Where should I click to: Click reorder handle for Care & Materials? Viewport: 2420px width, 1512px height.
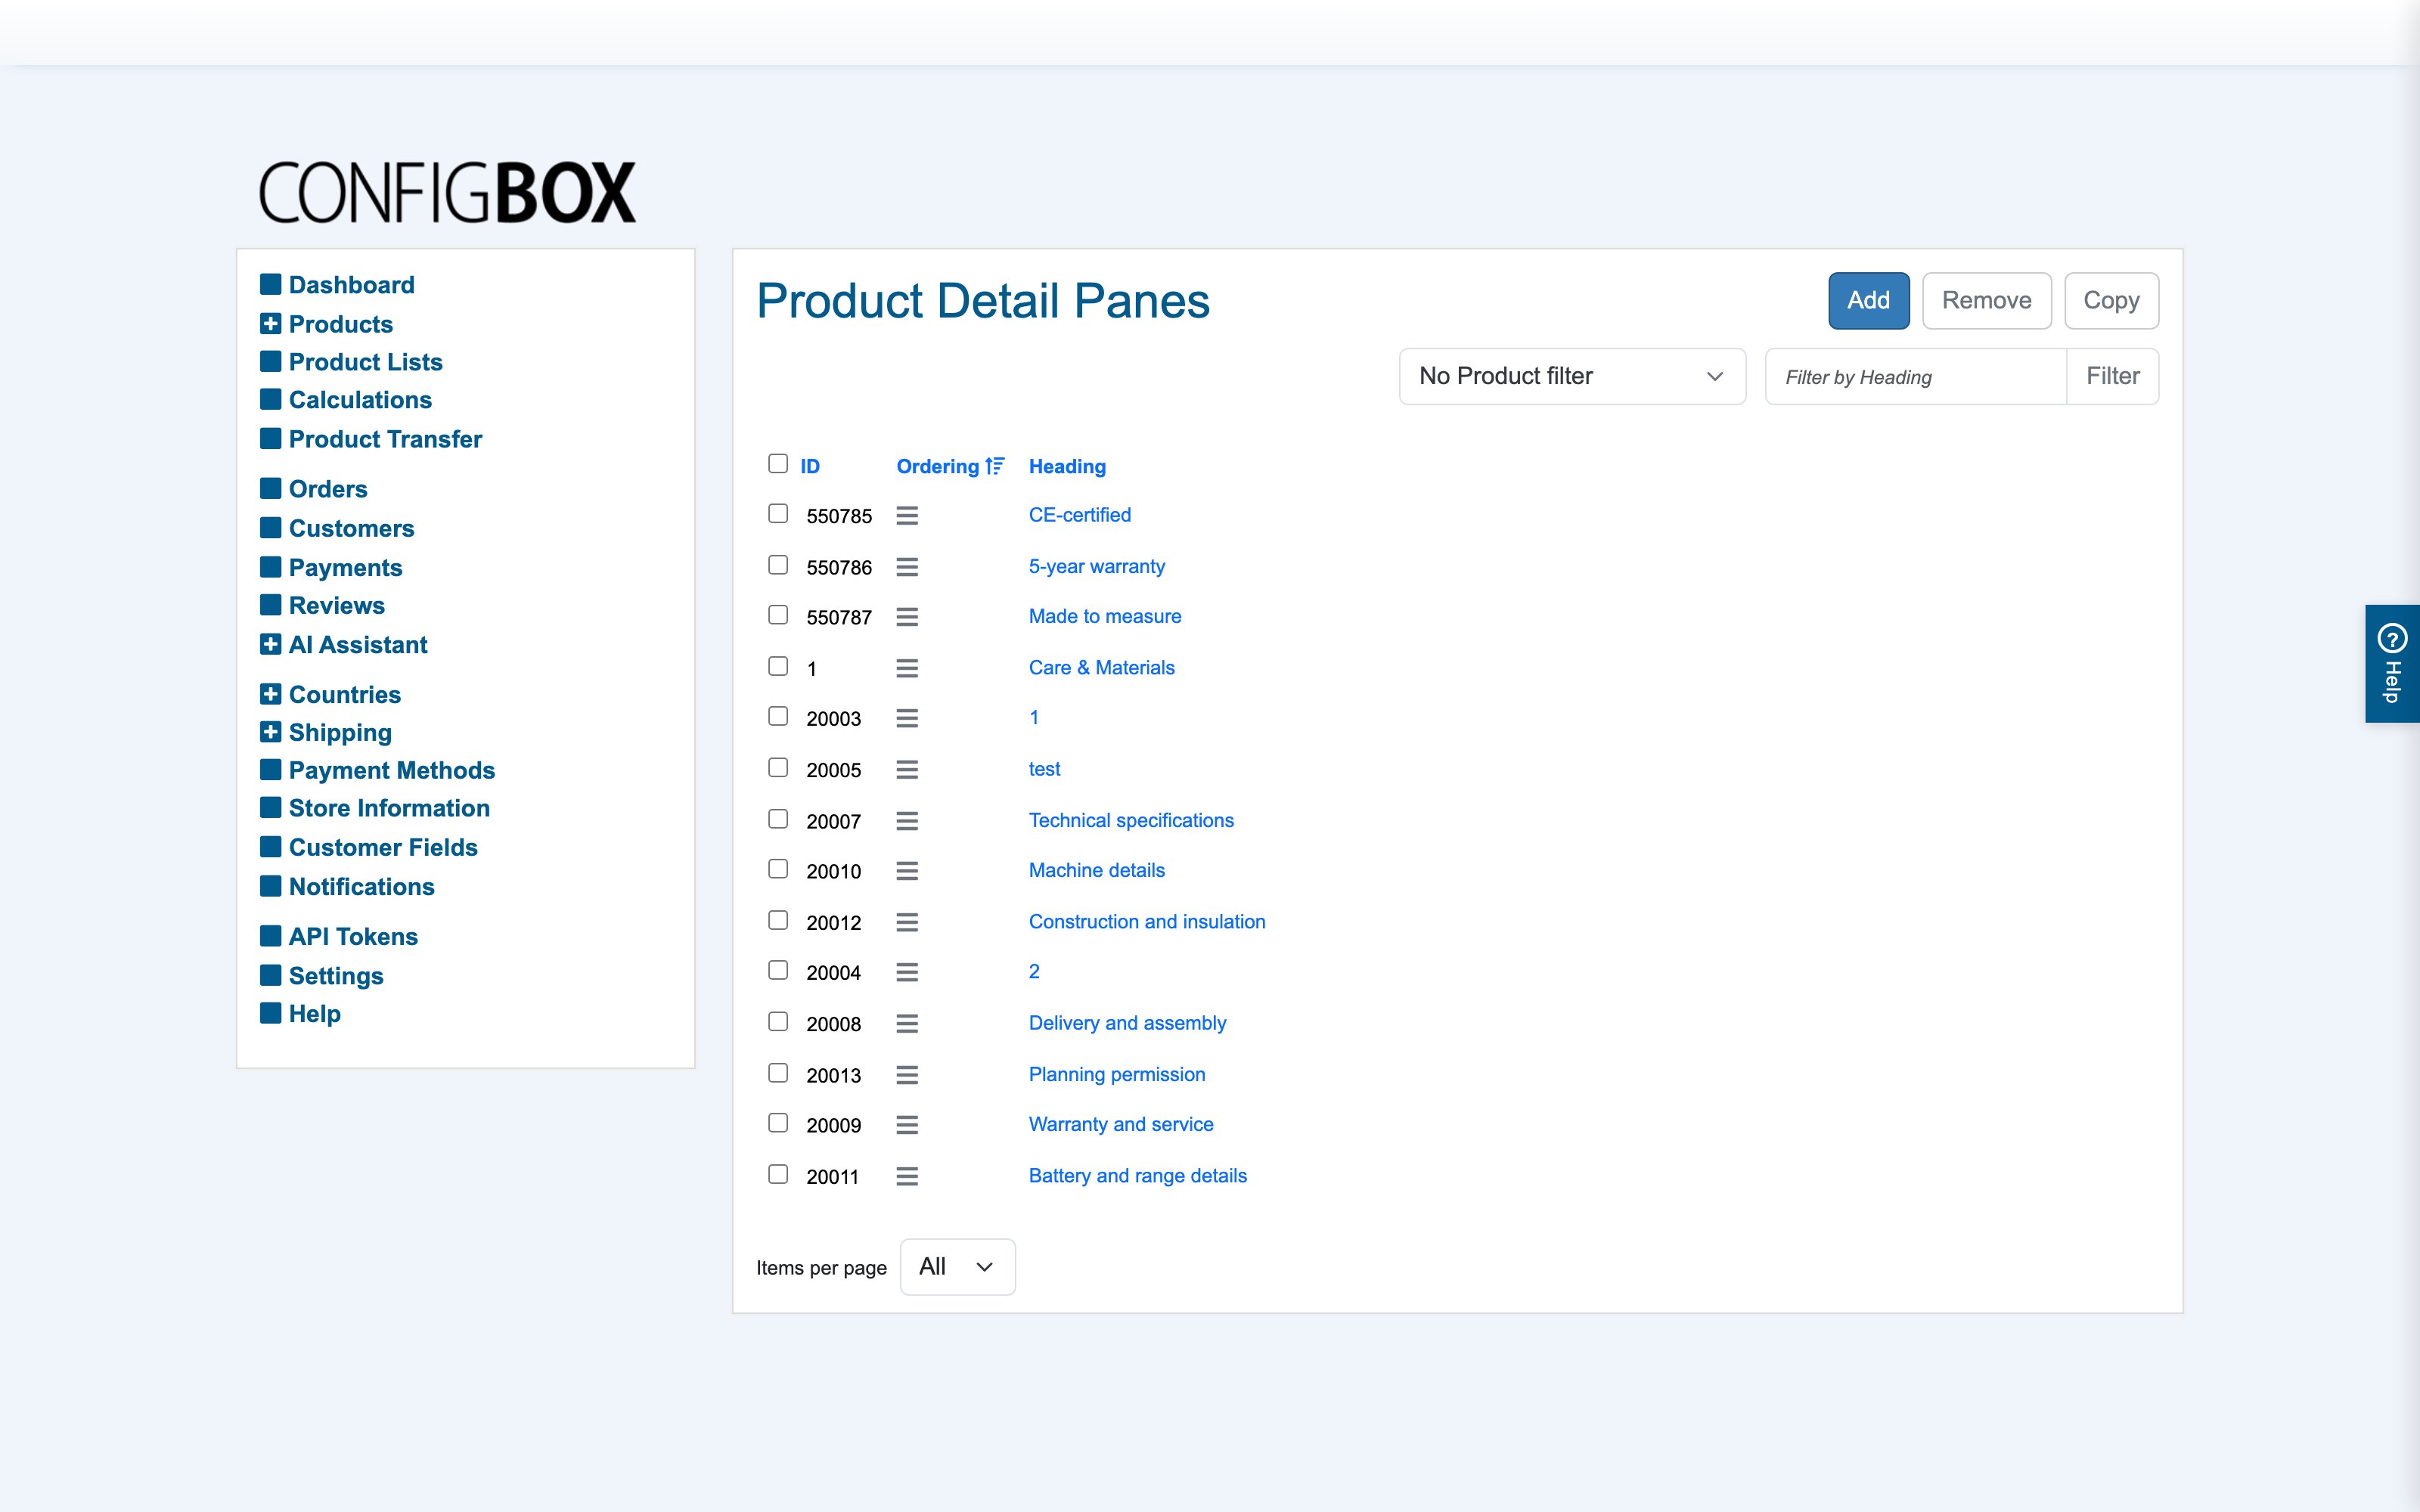point(907,668)
